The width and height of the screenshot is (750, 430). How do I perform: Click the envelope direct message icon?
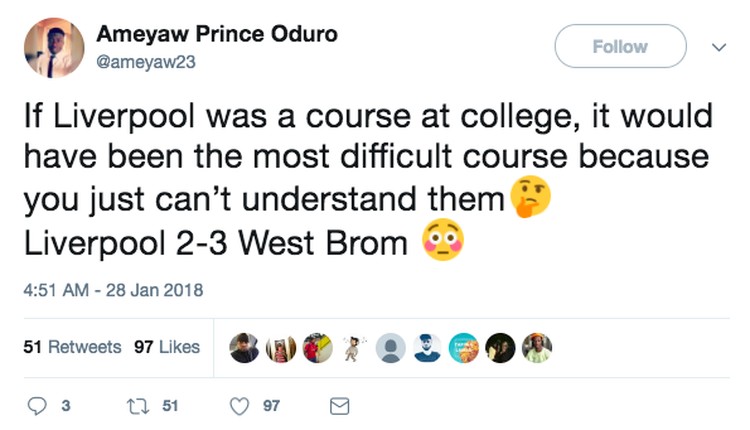click(339, 406)
